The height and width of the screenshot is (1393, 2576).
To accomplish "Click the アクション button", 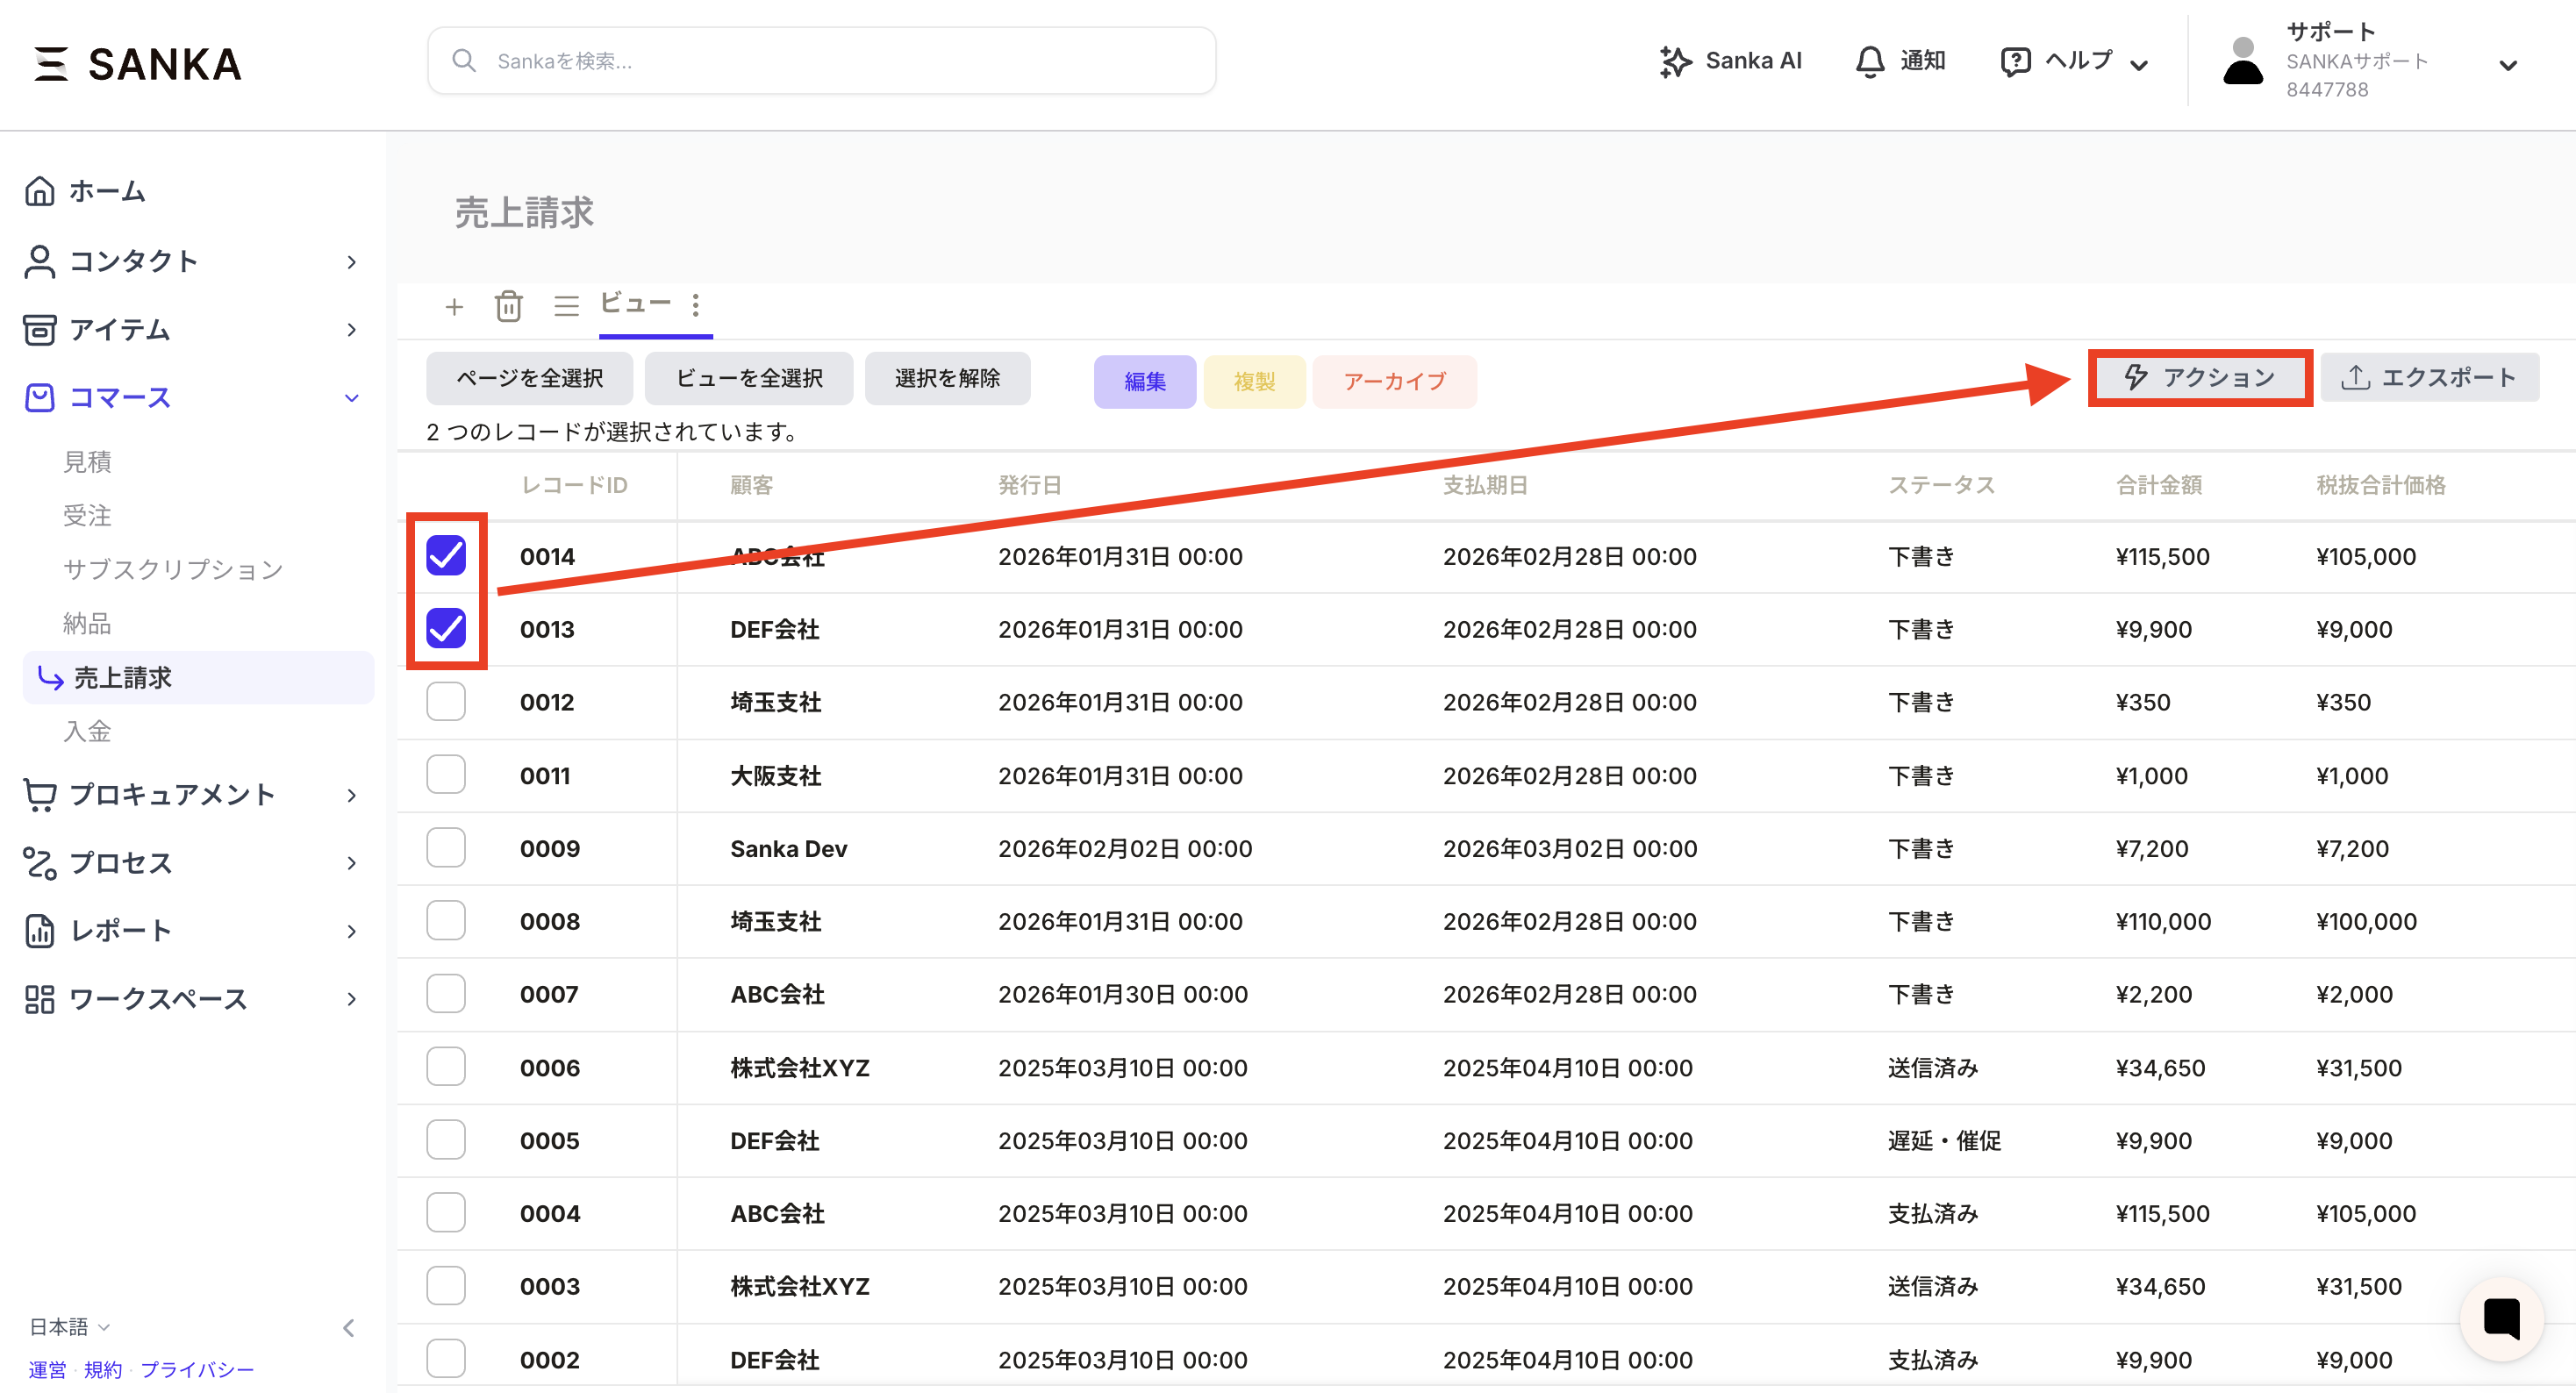I will coord(2200,377).
